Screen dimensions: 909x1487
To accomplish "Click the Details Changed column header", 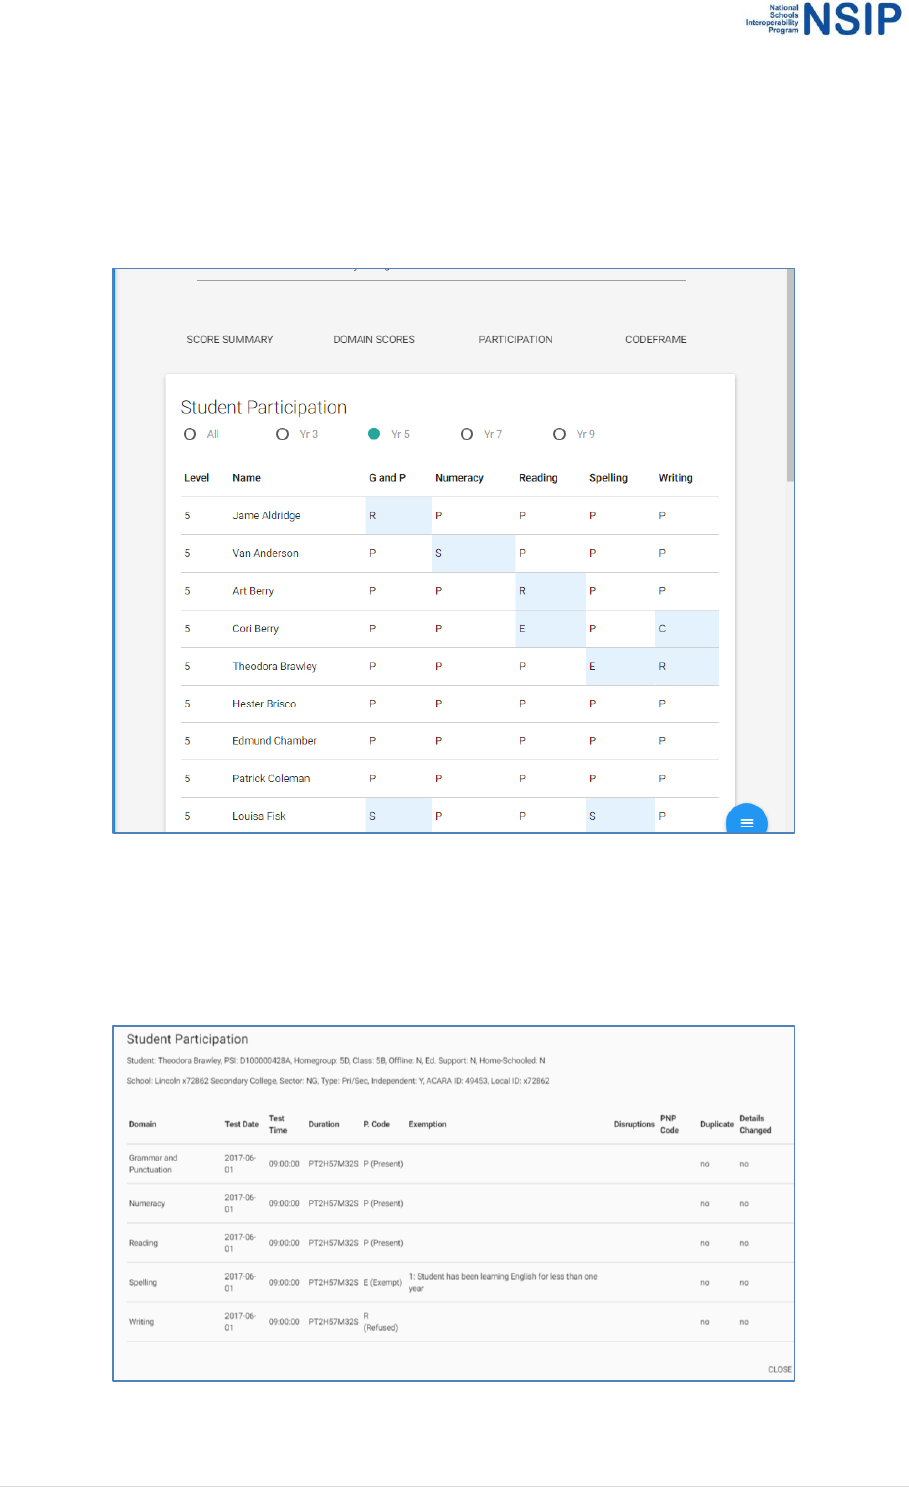I will point(755,1124).
